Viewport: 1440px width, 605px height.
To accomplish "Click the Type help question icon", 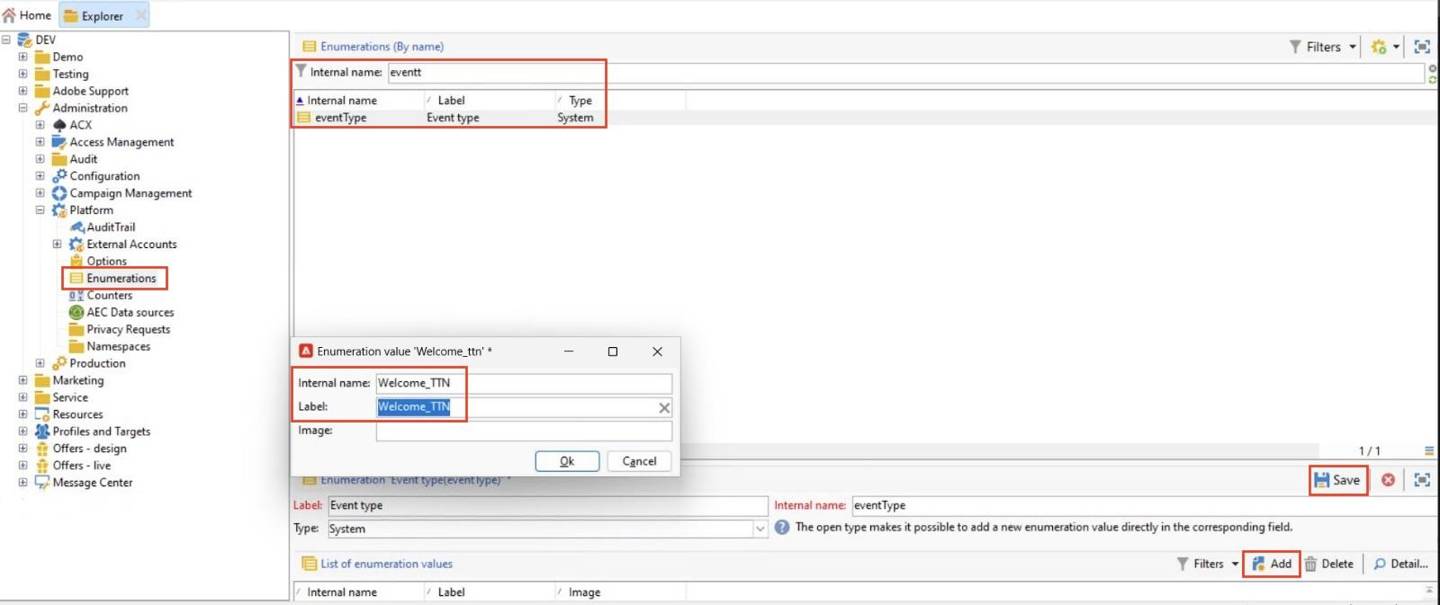I will coord(782,527).
